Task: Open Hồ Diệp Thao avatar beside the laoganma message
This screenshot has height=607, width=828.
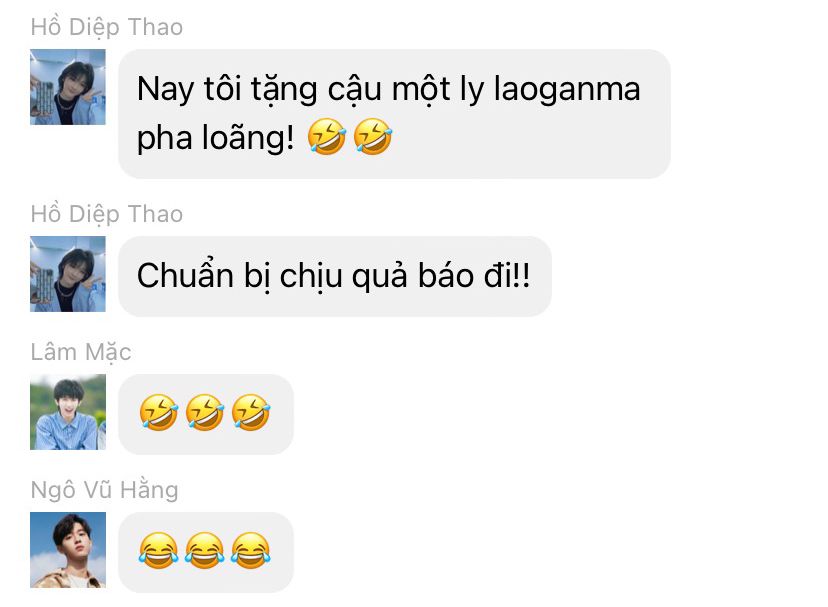Action: point(68,87)
